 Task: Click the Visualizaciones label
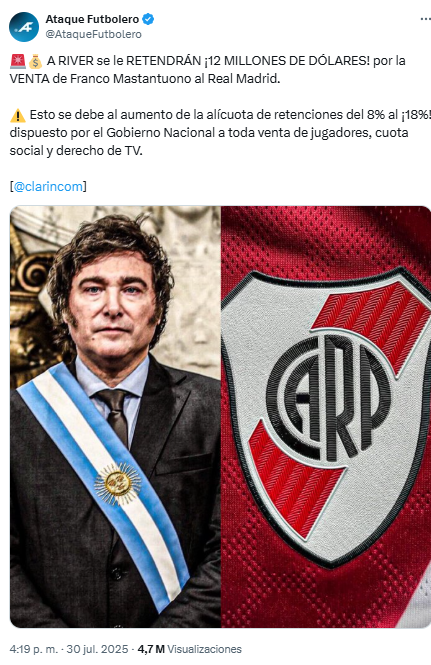(204, 649)
